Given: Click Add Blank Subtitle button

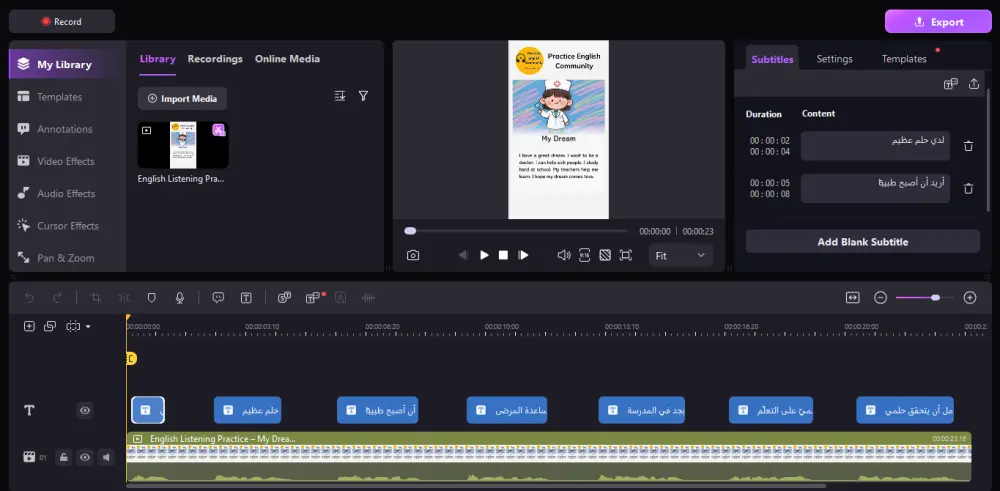Looking at the screenshot, I should [862, 242].
